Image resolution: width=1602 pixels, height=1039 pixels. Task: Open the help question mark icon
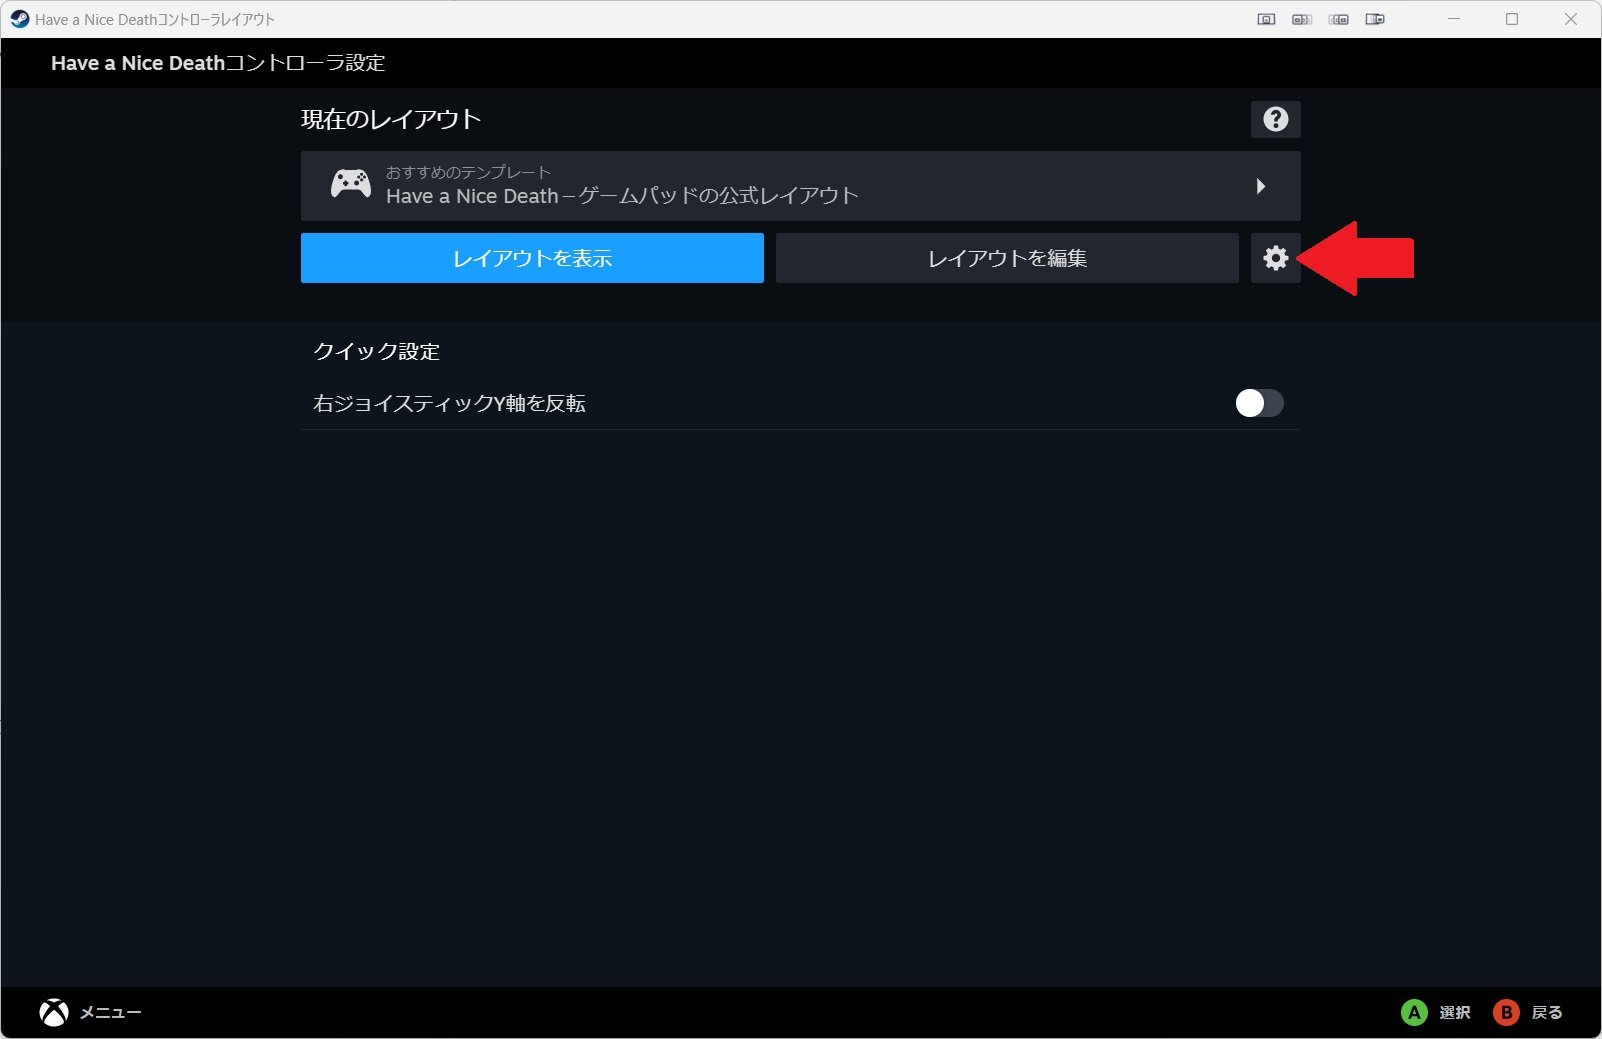pos(1275,119)
